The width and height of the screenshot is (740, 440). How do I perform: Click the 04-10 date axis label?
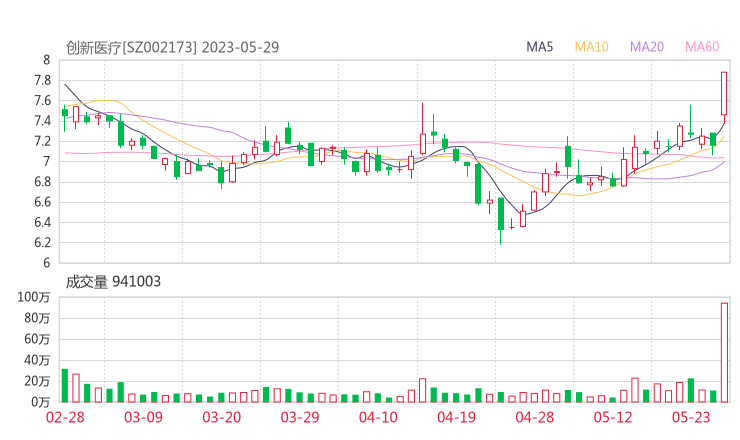(378, 417)
